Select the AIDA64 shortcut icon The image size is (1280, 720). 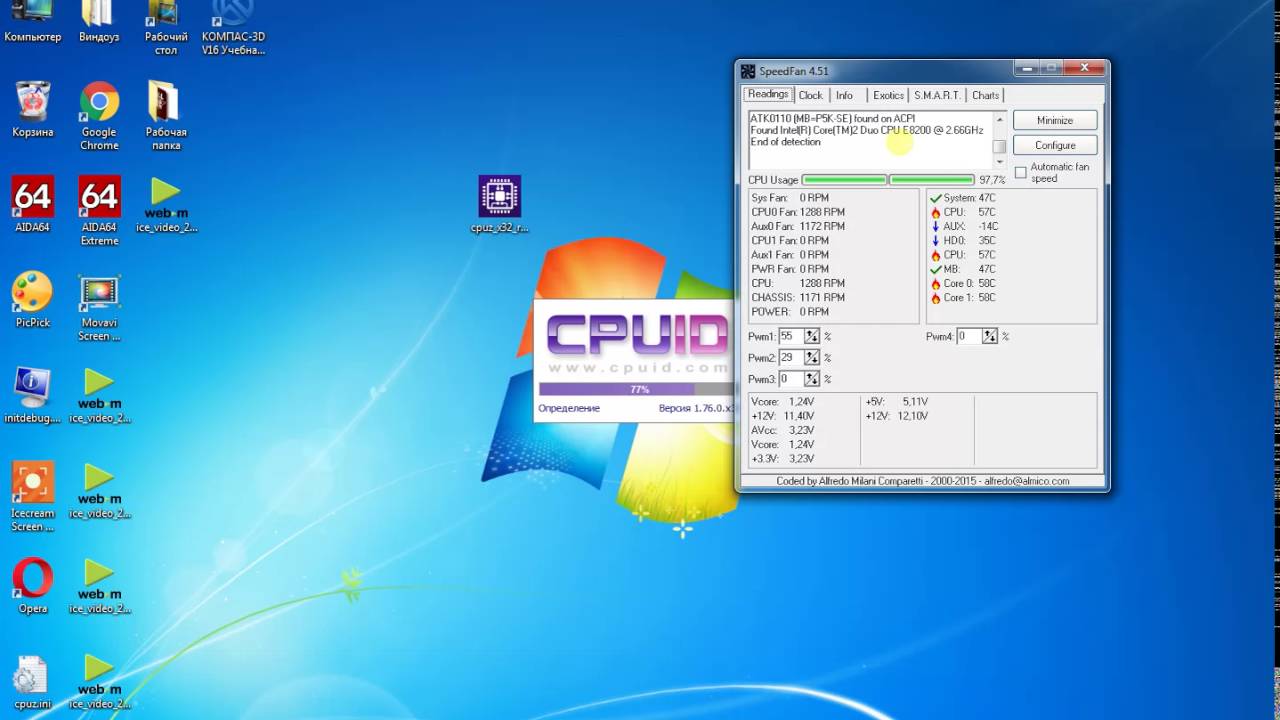tap(33, 205)
